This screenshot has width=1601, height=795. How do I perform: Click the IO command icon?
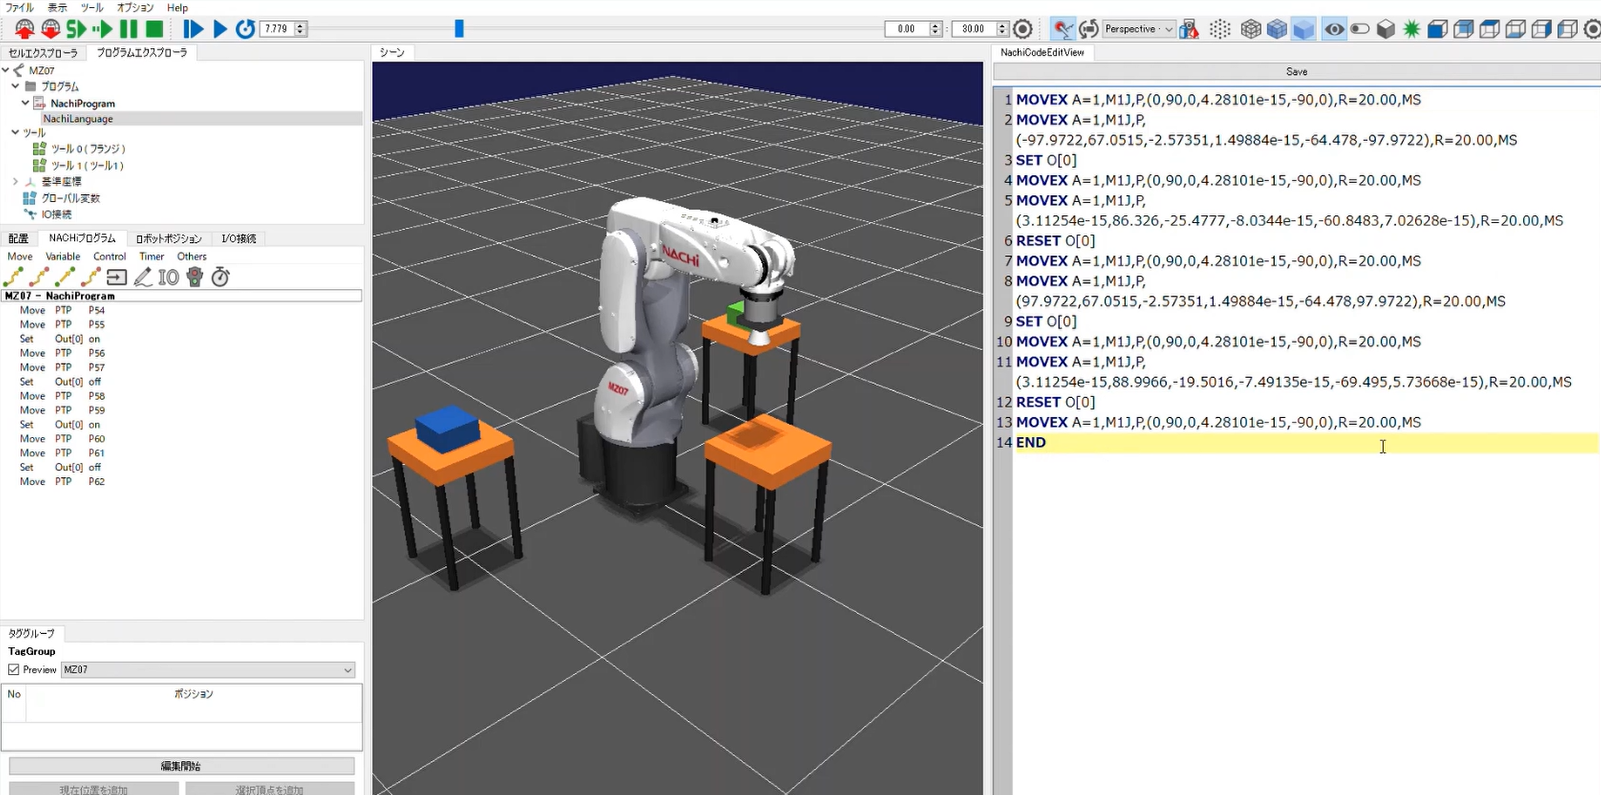point(169,277)
